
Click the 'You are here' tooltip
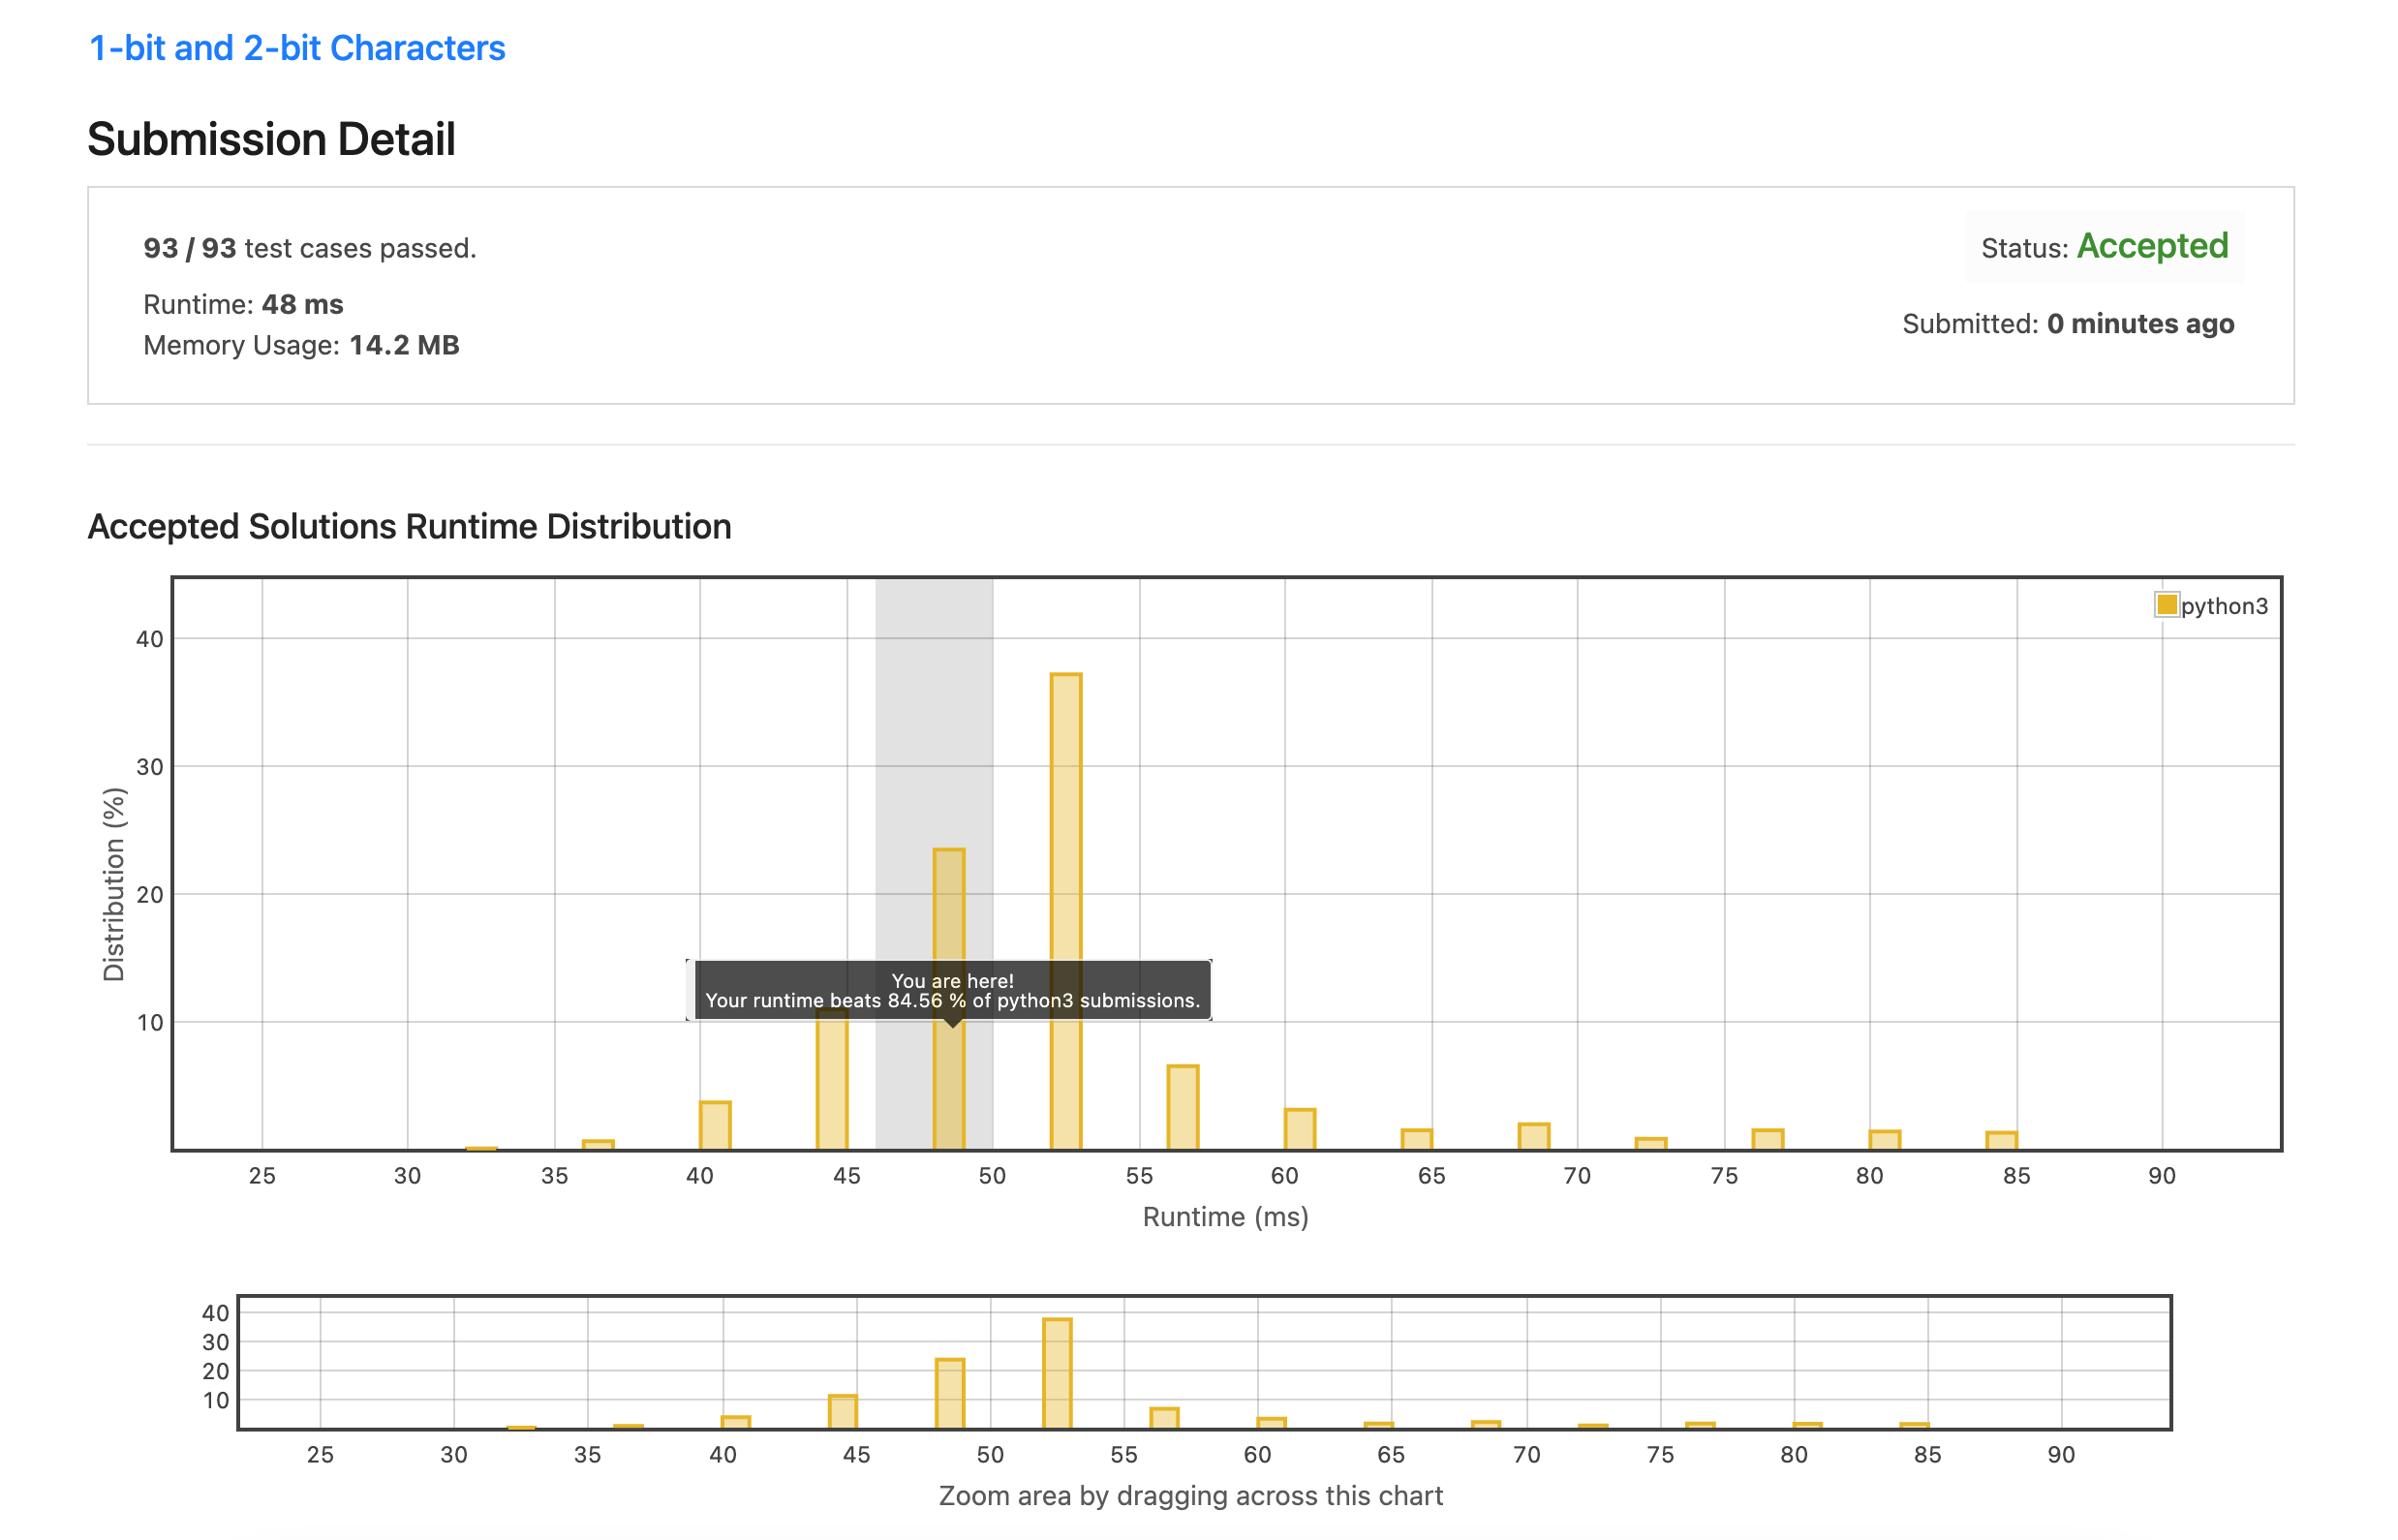[x=952, y=990]
